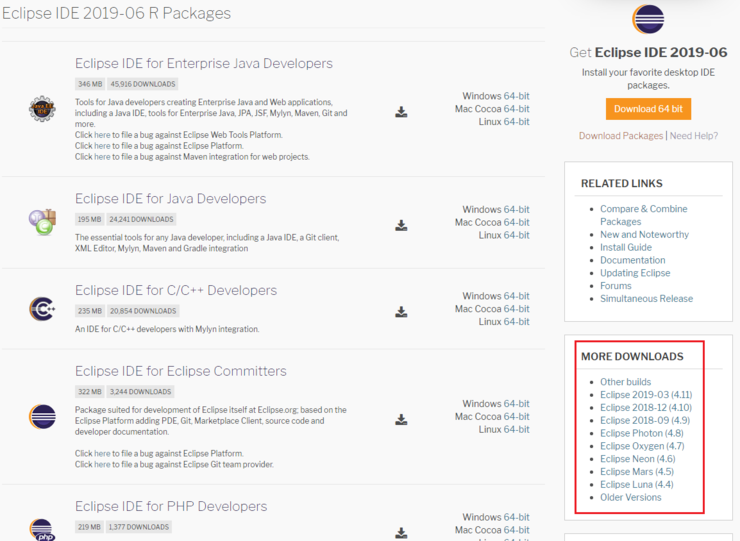This screenshot has height=541, width=740.
Task: Open Eclipse IDE for Eclipse Committers title
Action: click(180, 371)
